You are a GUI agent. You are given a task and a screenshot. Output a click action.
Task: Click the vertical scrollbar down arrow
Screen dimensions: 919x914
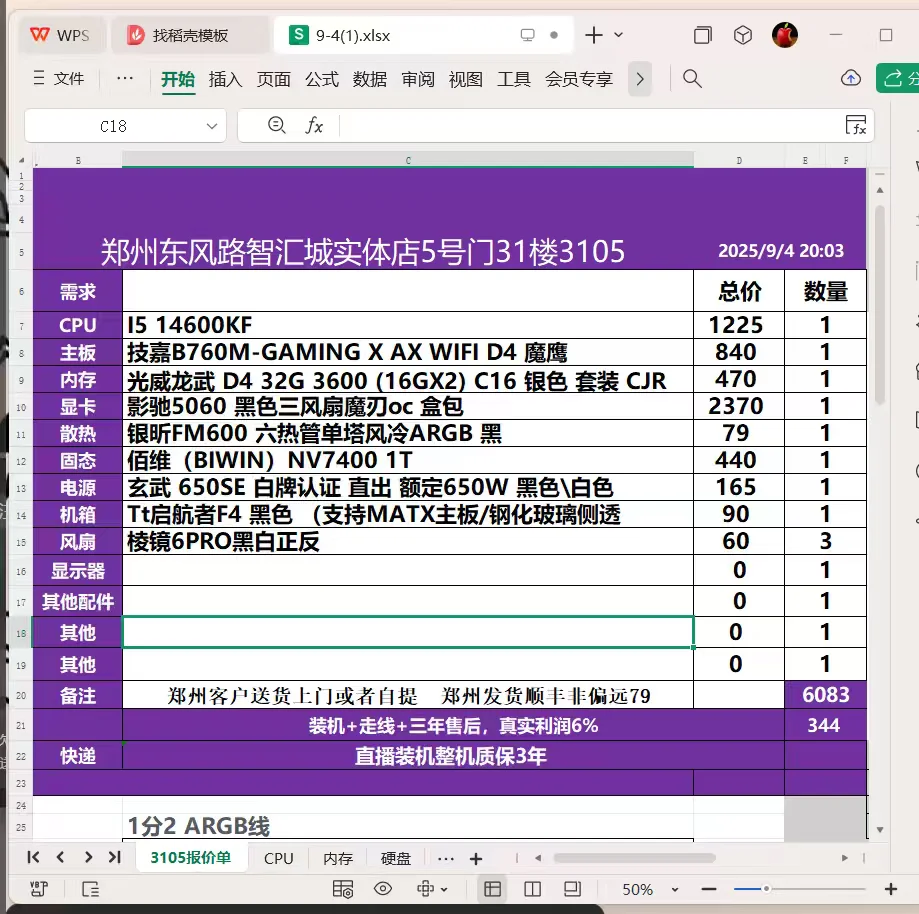coord(879,830)
